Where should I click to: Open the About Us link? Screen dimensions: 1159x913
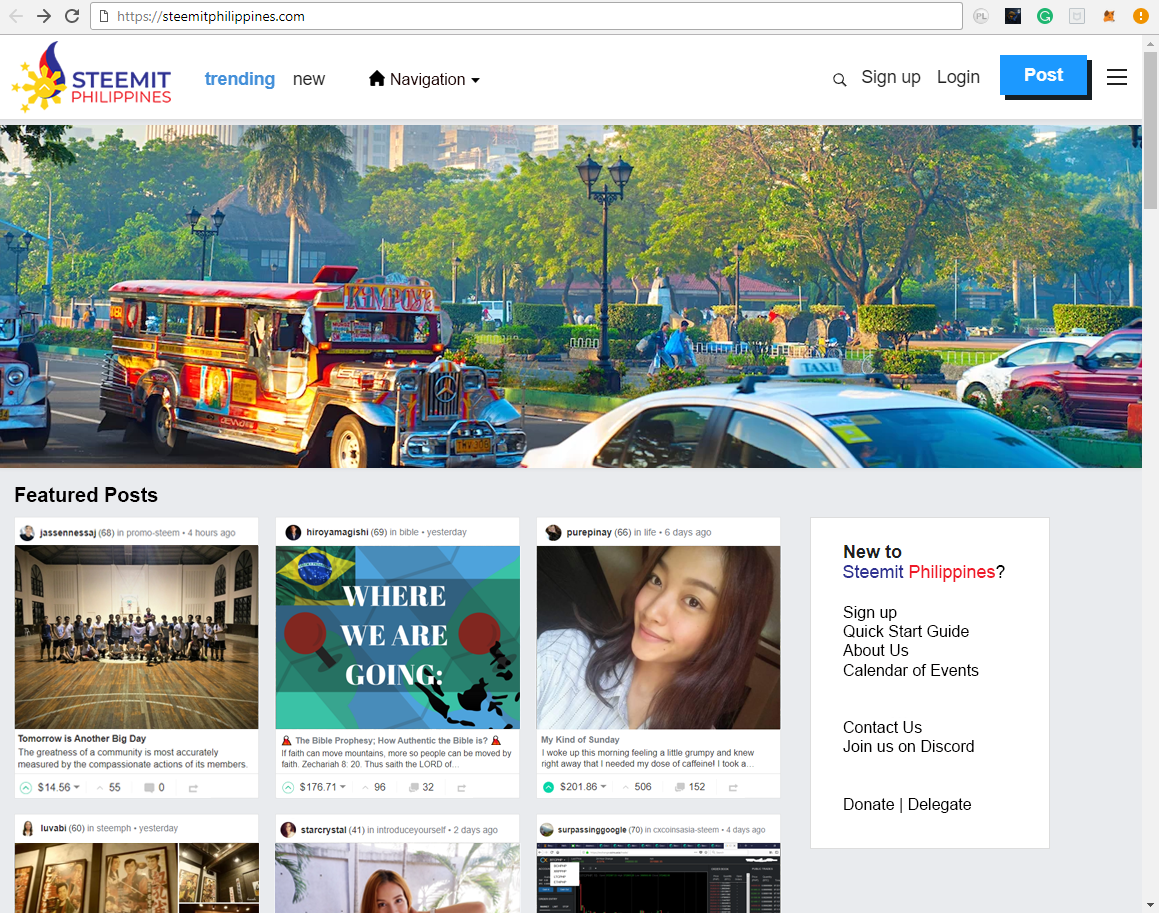click(x=875, y=651)
